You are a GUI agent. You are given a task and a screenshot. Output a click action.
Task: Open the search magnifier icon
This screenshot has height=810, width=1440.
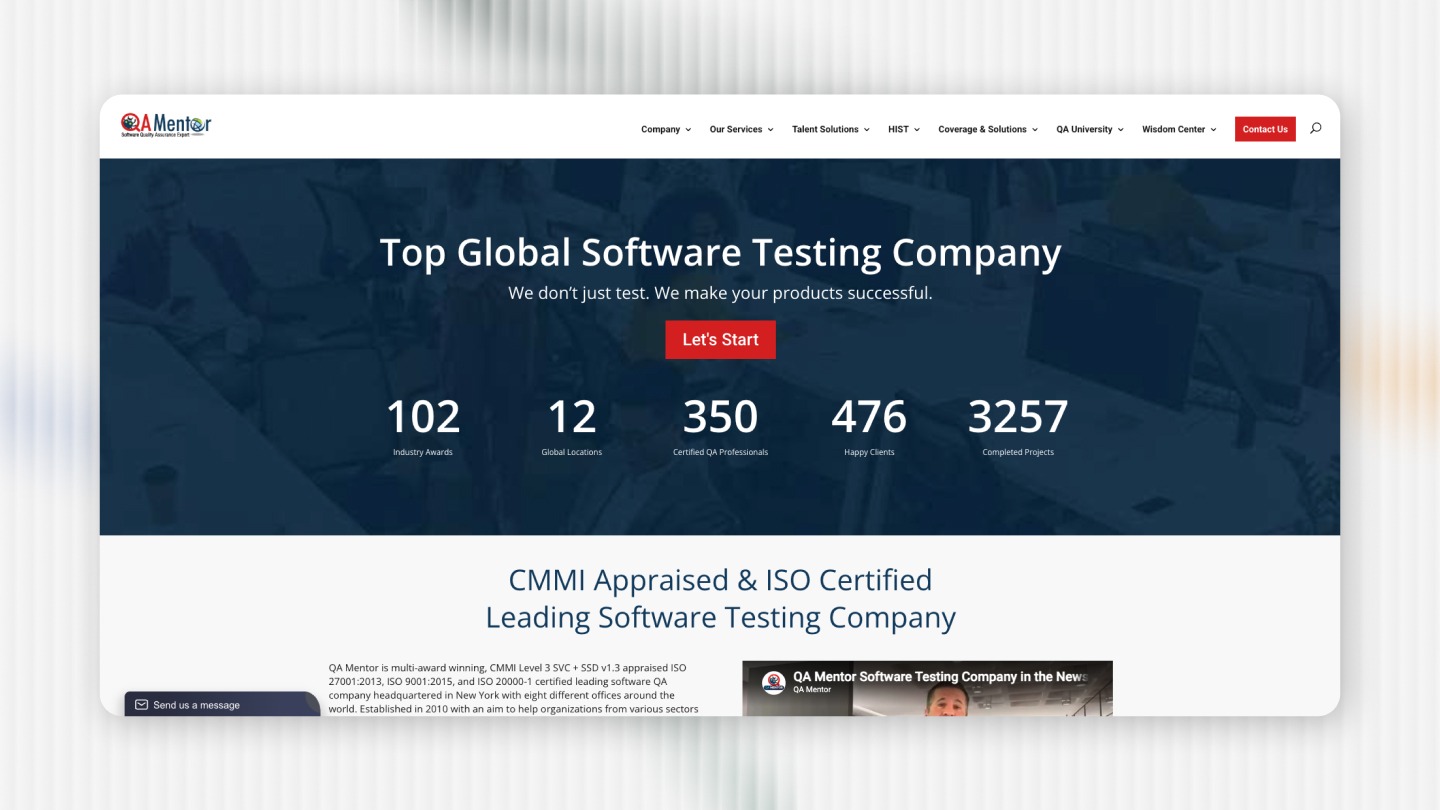pyautogui.click(x=1315, y=128)
